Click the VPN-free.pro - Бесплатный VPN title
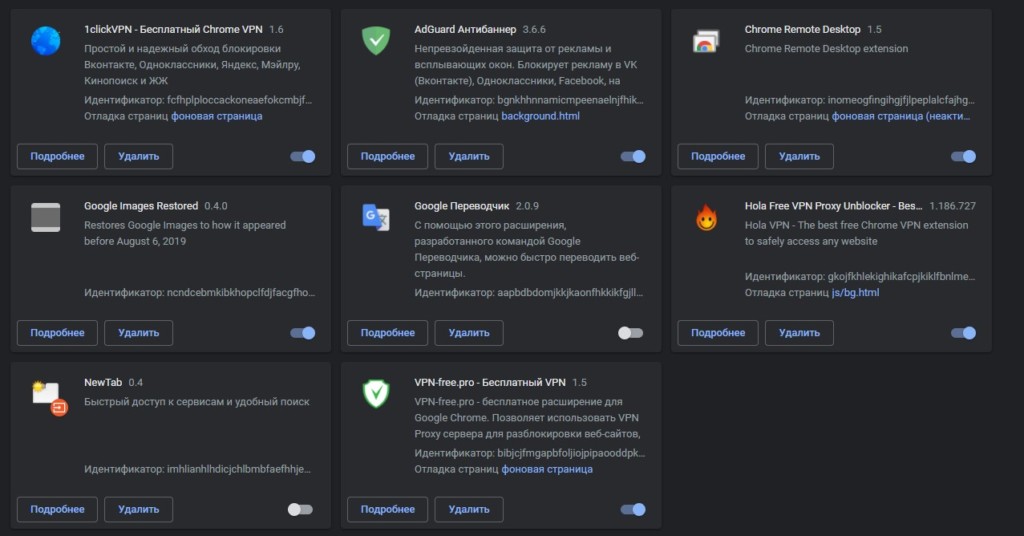Image resolution: width=1024 pixels, height=536 pixels. 490,383
